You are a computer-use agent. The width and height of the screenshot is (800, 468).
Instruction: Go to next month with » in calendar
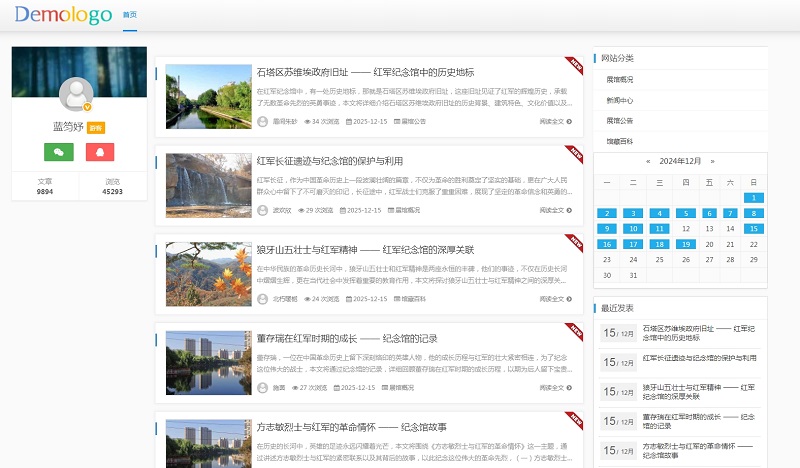[x=712, y=161]
